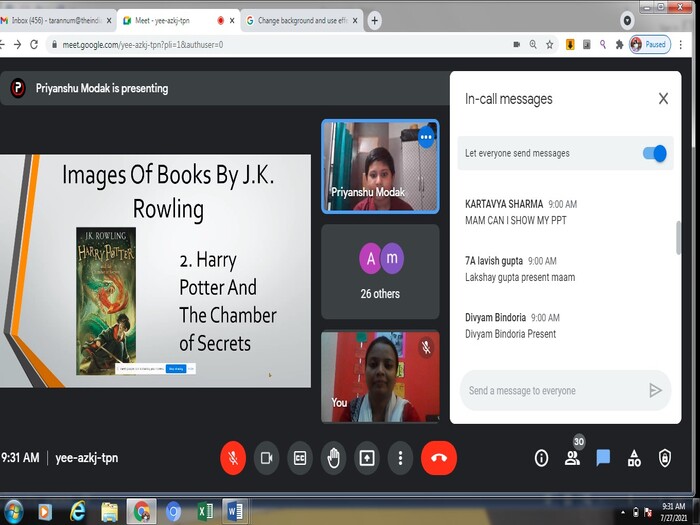700x525 pixels.
Task: Close the Gmail Inbox tab
Action: point(109,21)
